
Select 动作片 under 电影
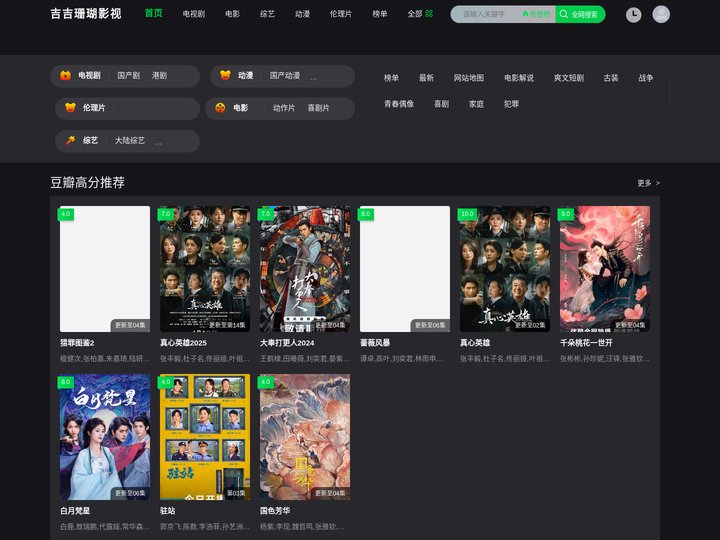pos(284,108)
